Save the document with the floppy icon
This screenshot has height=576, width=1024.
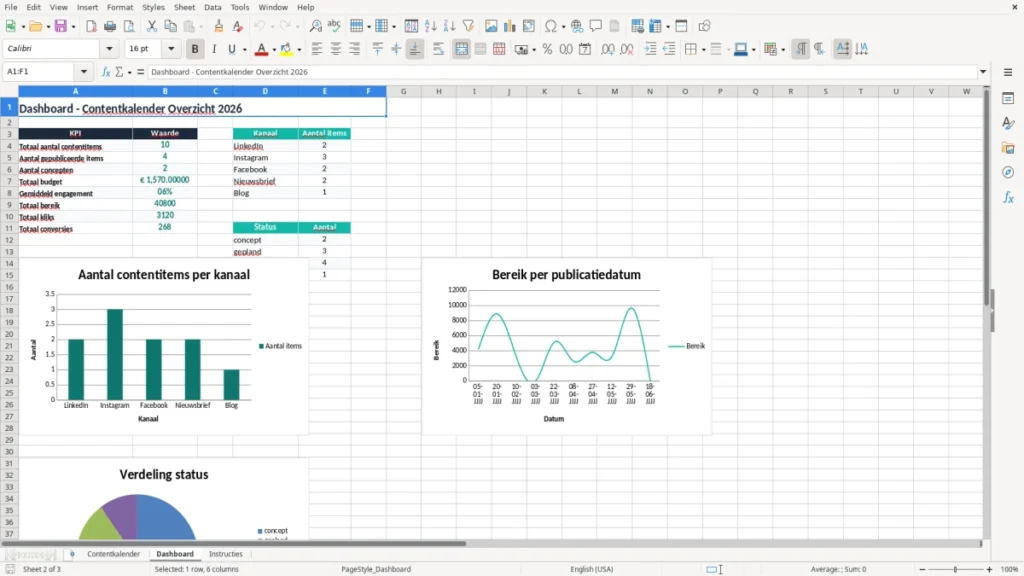60,26
